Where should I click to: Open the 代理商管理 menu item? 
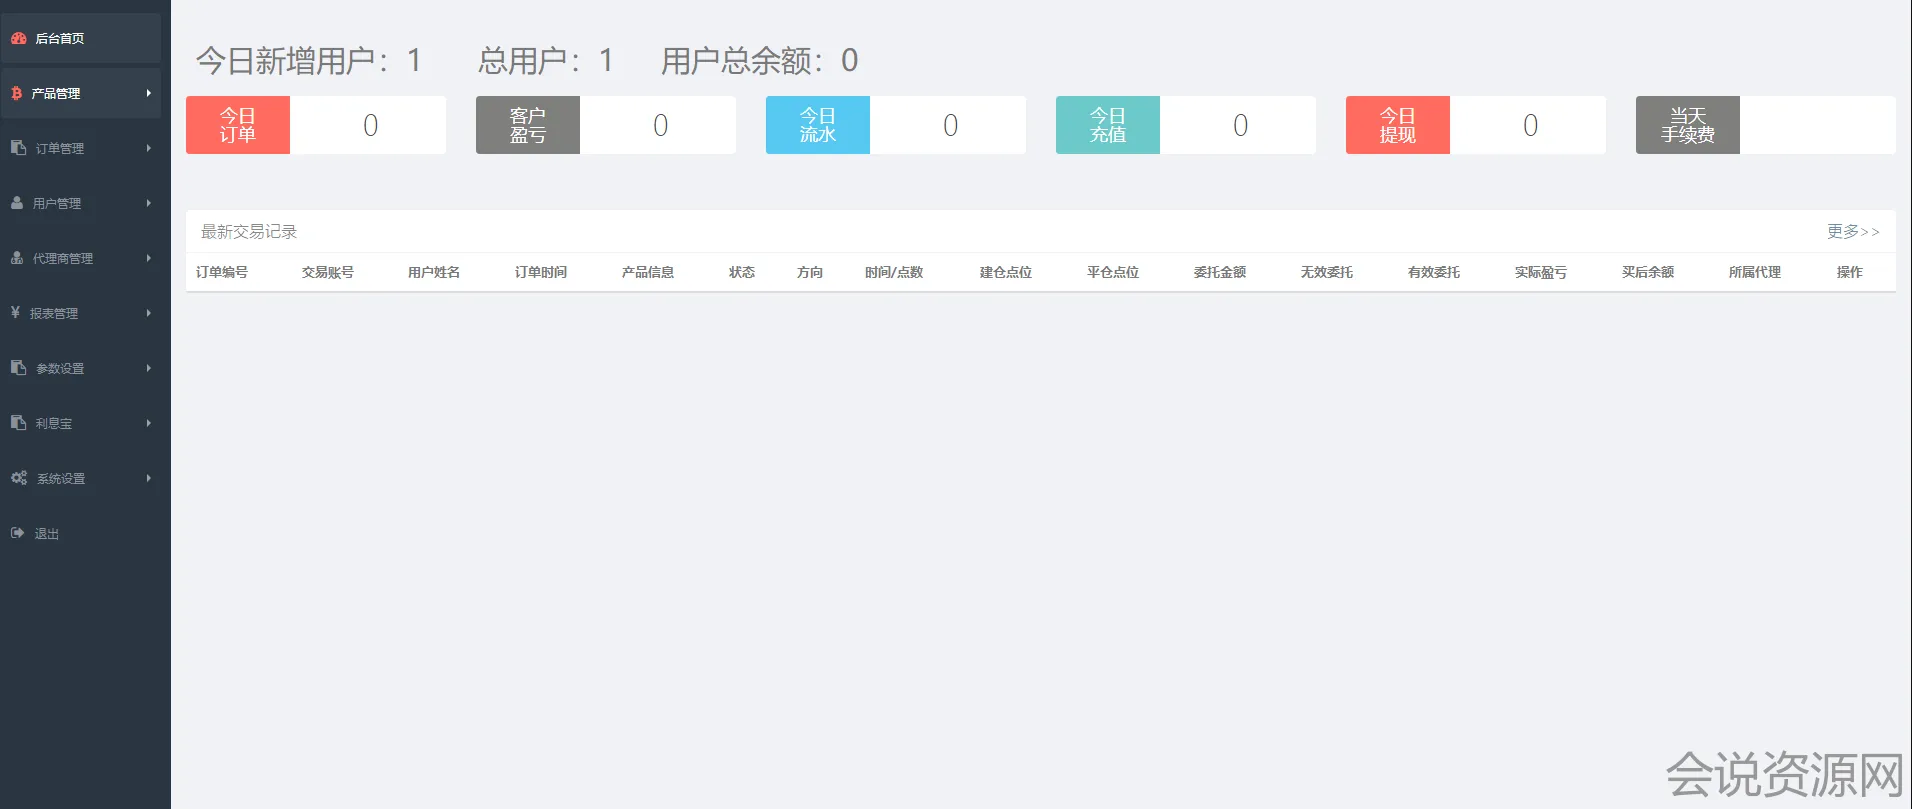(63, 258)
